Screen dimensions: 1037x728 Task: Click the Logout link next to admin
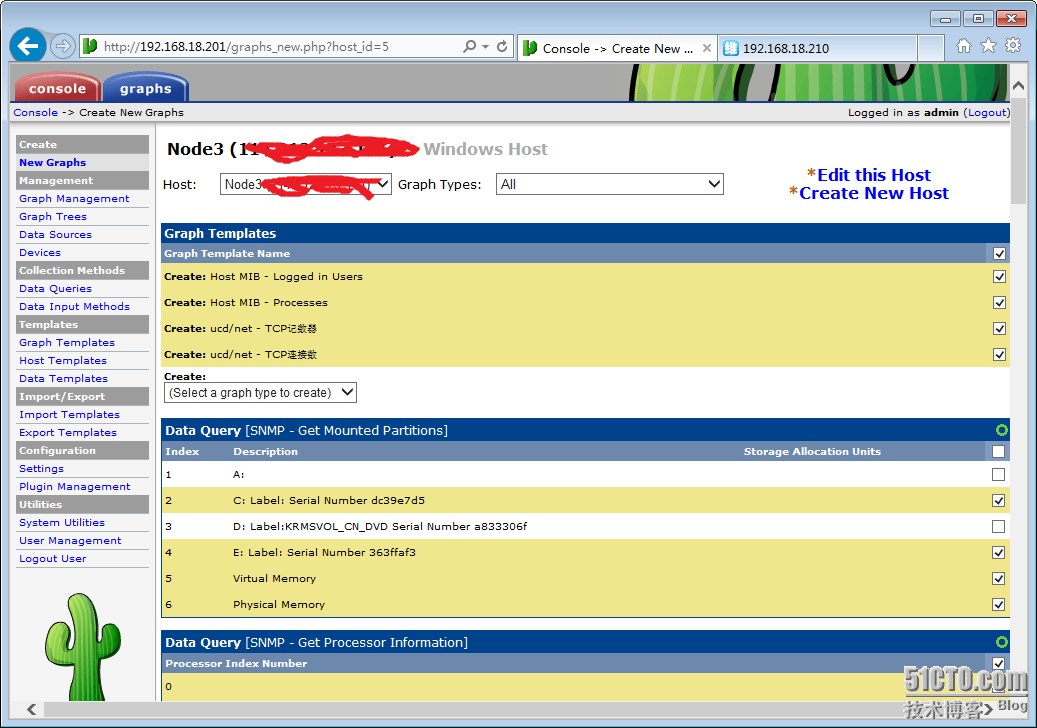click(x=987, y=112)
